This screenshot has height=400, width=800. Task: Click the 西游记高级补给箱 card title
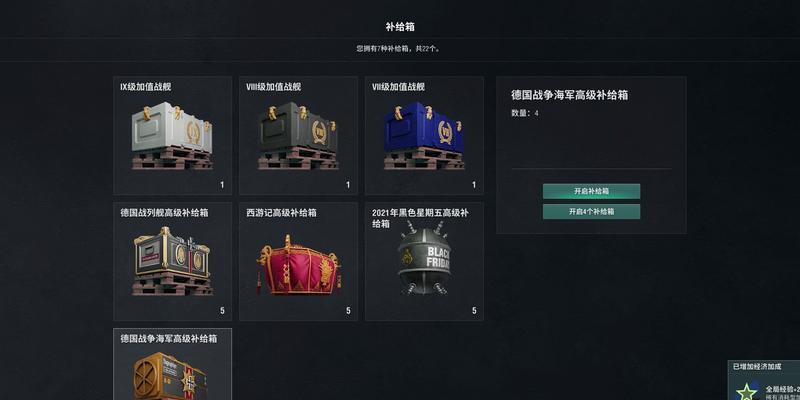click(x=281, y=213)
